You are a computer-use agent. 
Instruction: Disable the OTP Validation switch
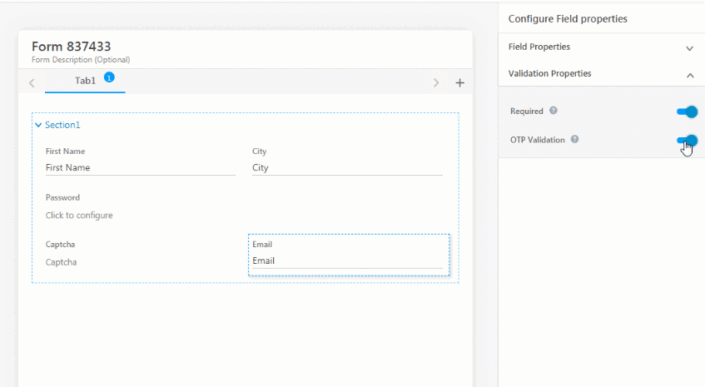pyautogui.click(x=687, y=140)
